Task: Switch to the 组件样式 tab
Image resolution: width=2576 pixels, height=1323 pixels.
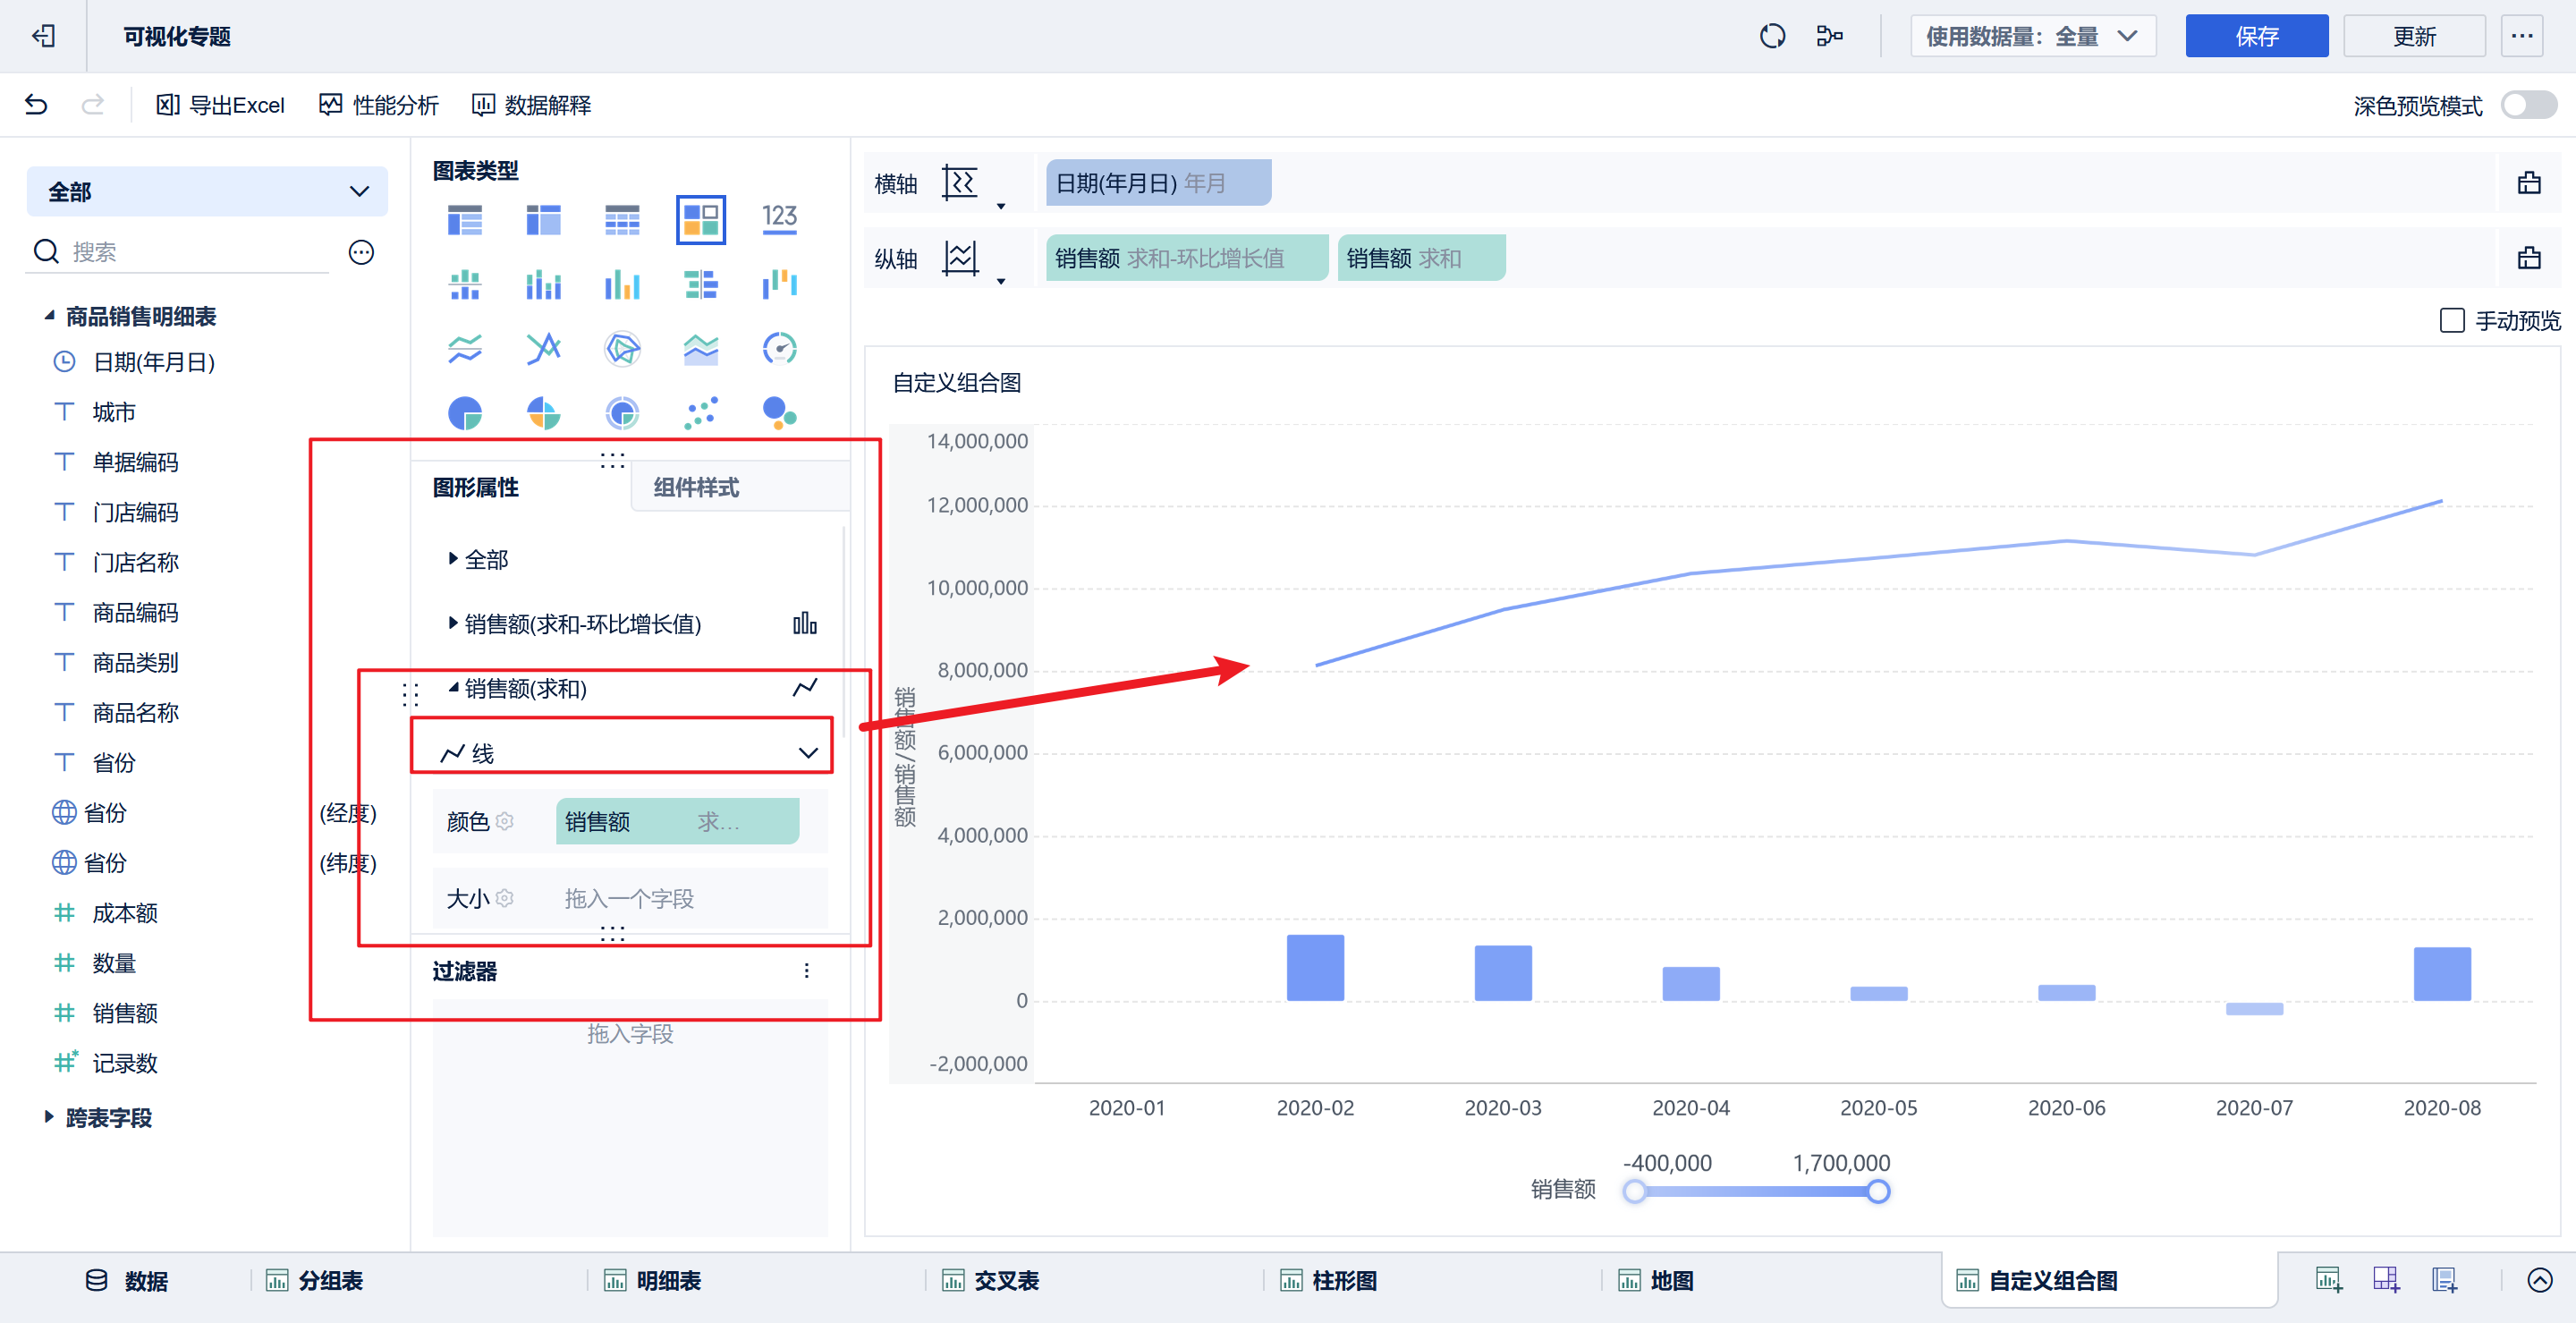Action: 696,488
